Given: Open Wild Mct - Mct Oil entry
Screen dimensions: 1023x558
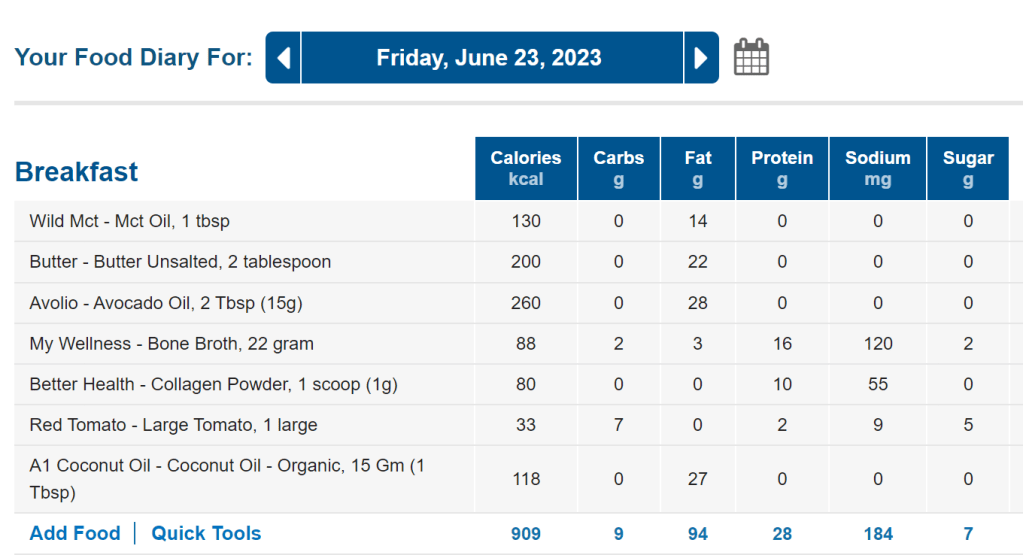Looking at the screenshot, I should 129,221.
